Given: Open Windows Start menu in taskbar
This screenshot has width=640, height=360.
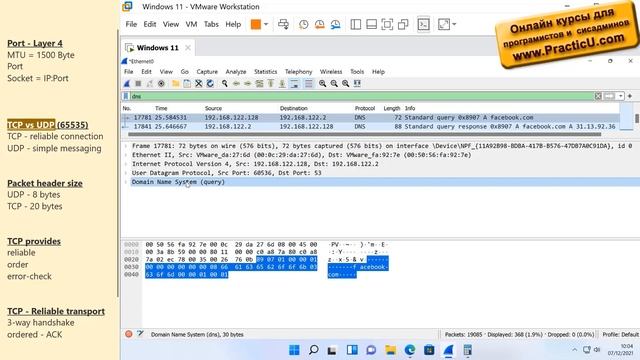Looking at the screenshot, I should click(294, 350).
